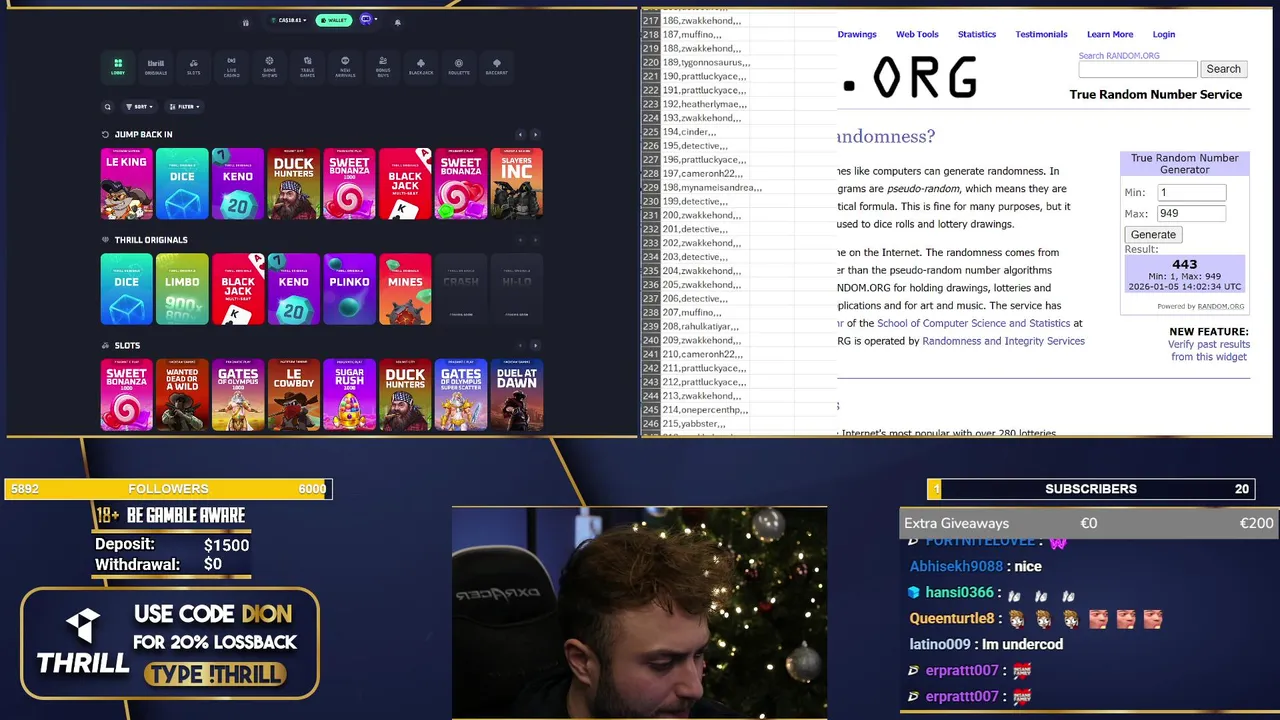Launch Limbo from Thrill Originals row

182,289
